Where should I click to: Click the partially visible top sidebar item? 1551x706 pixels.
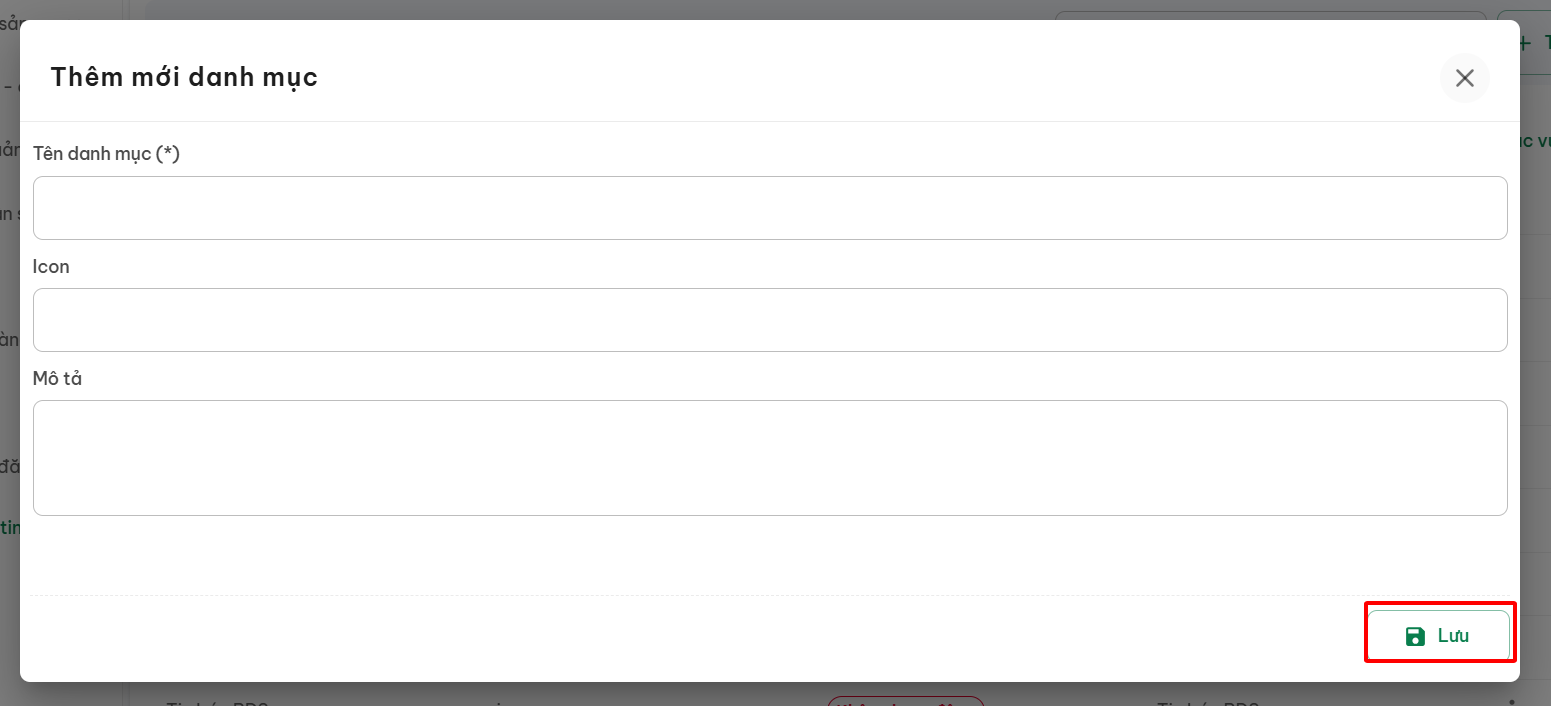pyautogui.click(x=10, y=25)
